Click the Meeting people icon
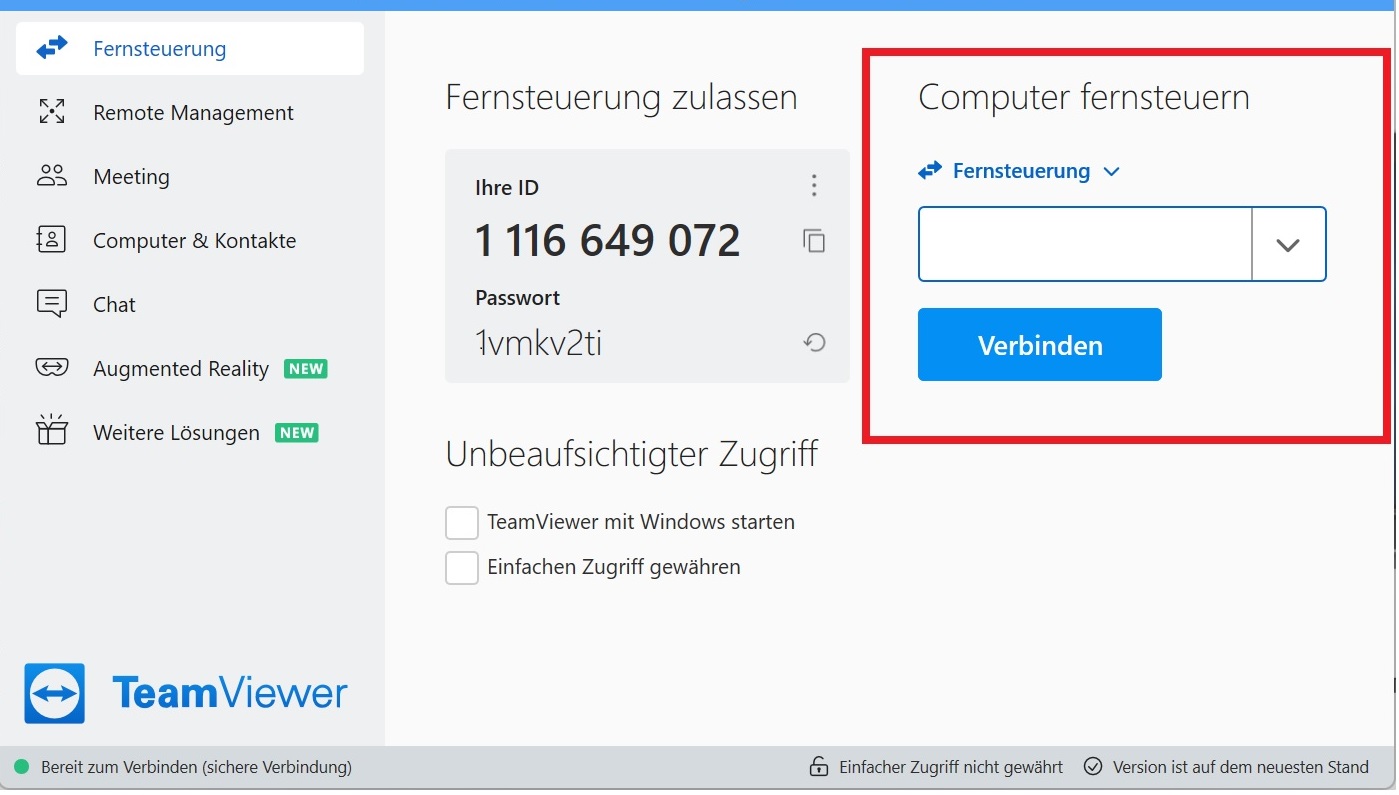The height and width of the screenshot is (795, 1399). [51, 176]
